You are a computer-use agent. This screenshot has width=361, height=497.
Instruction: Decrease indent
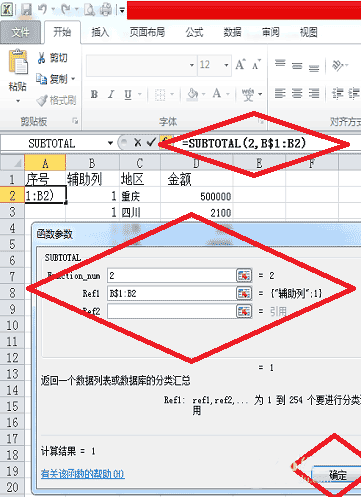click(x=337, y=94)
